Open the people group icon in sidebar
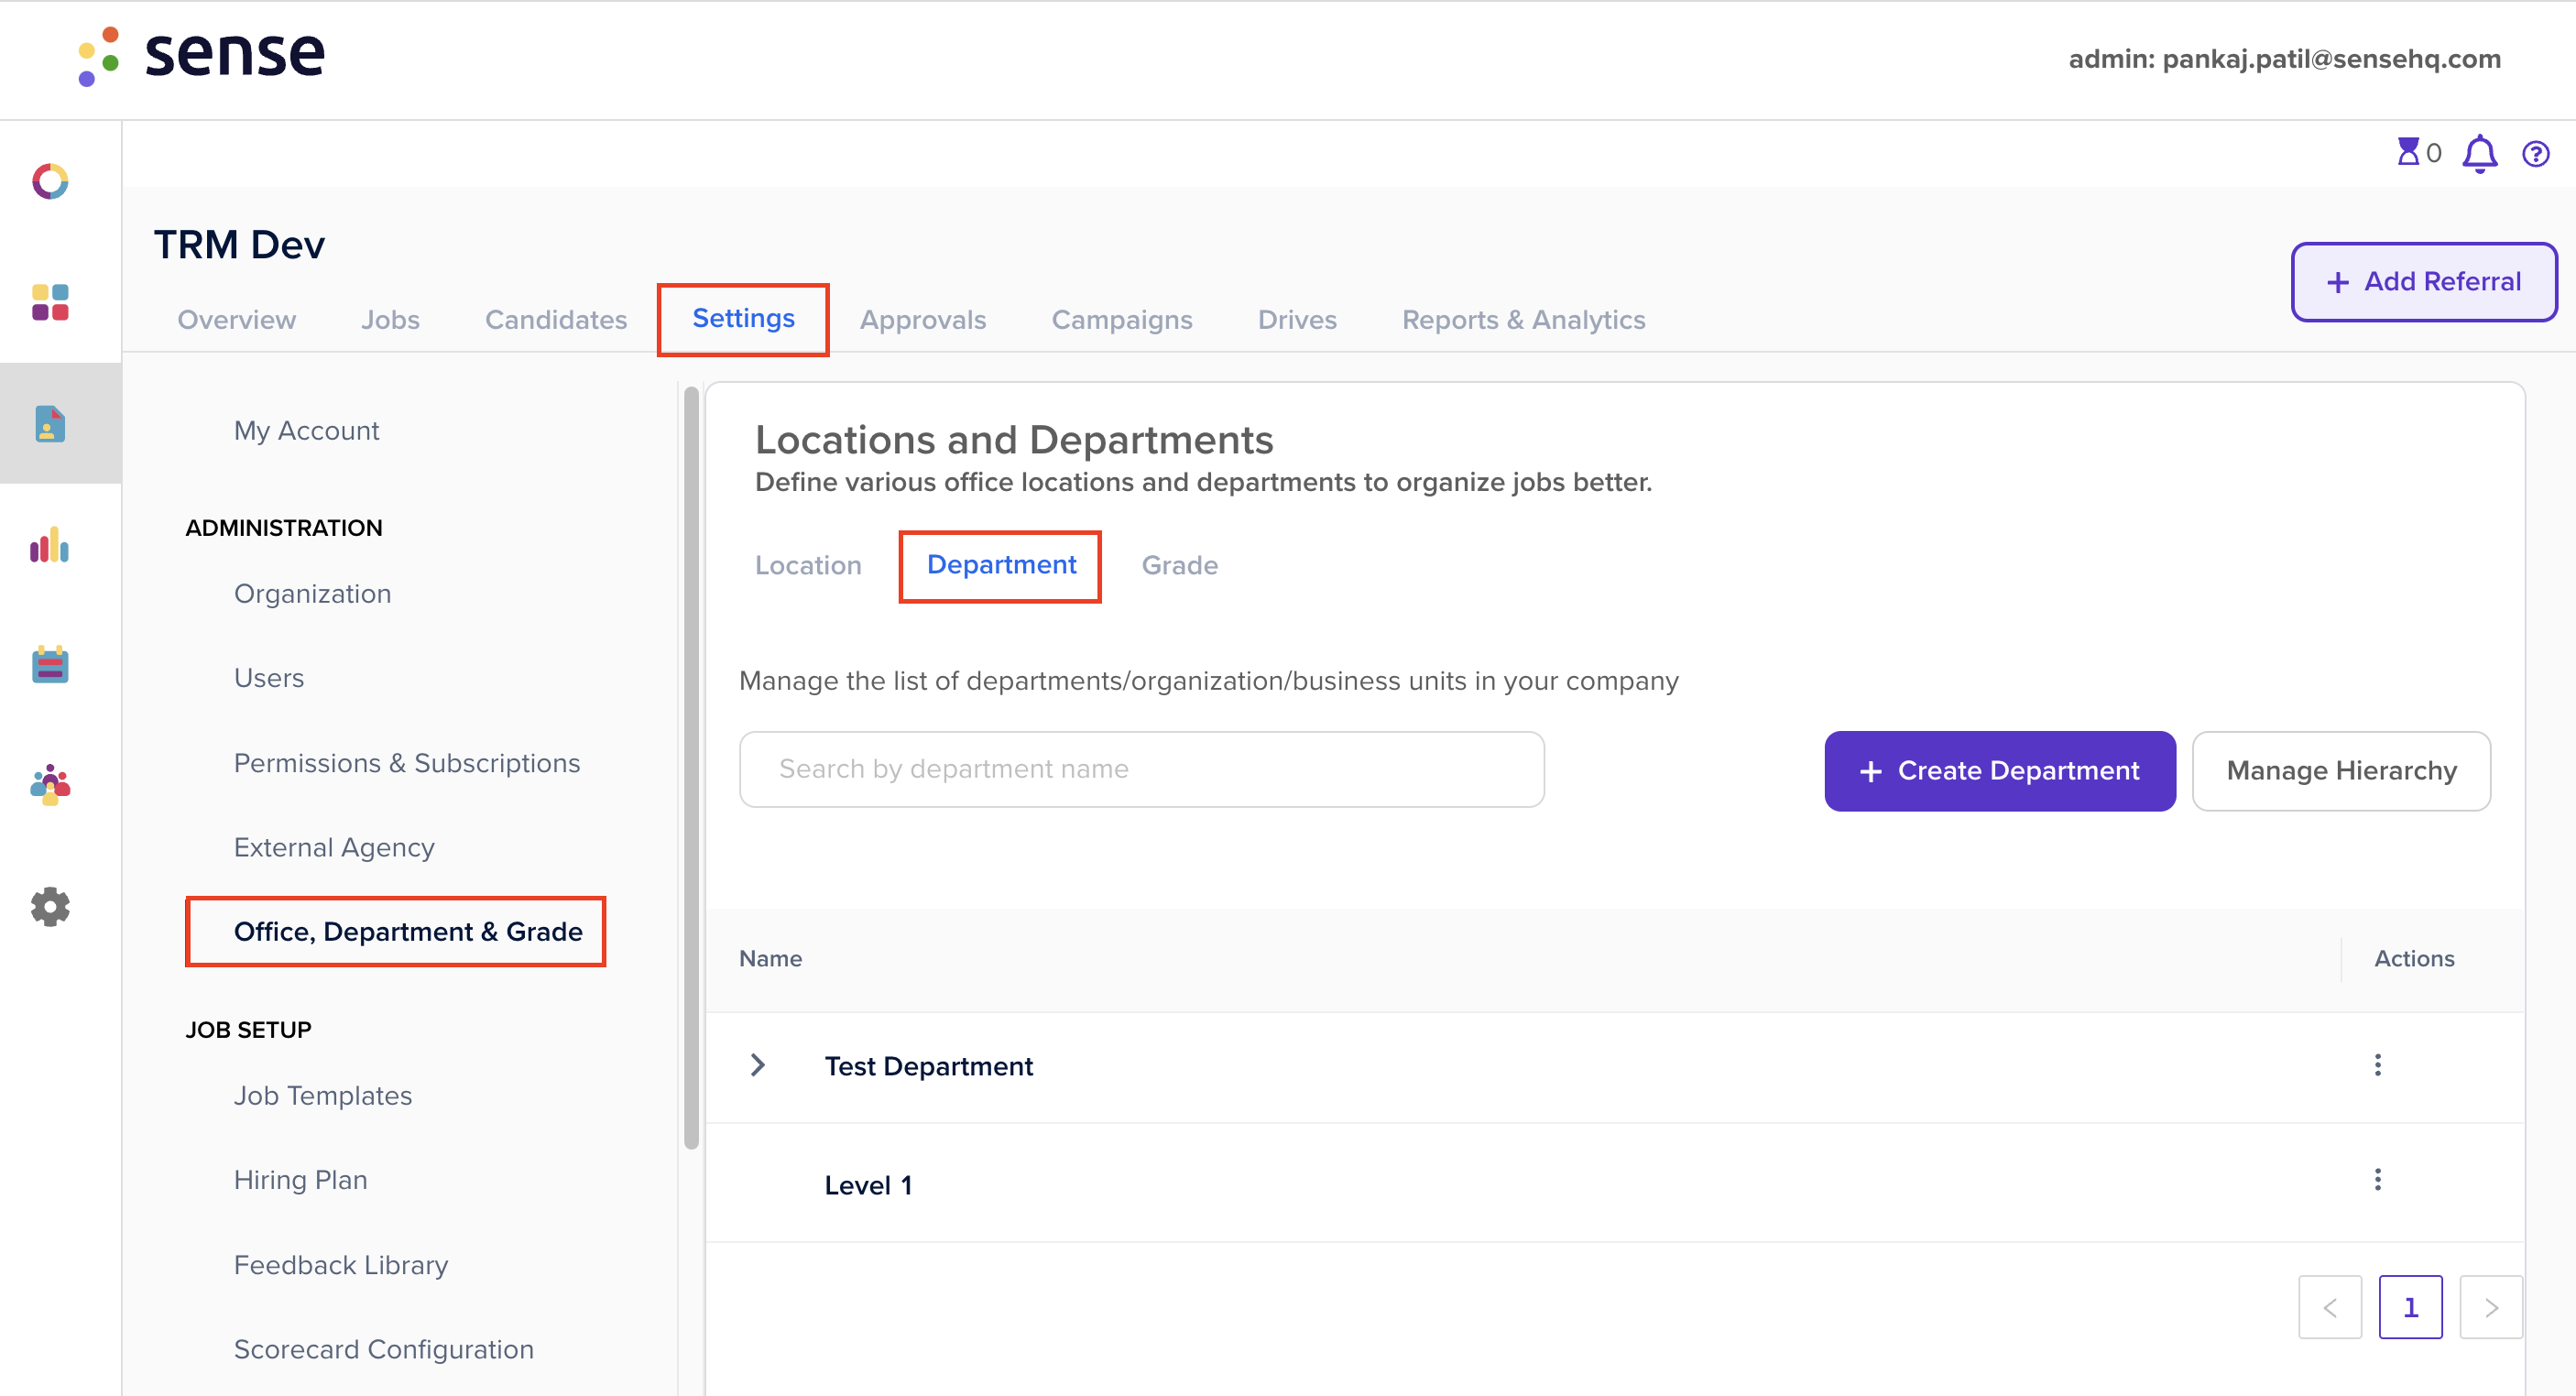Viewport: 2576px width, 1396px height. 50,786
